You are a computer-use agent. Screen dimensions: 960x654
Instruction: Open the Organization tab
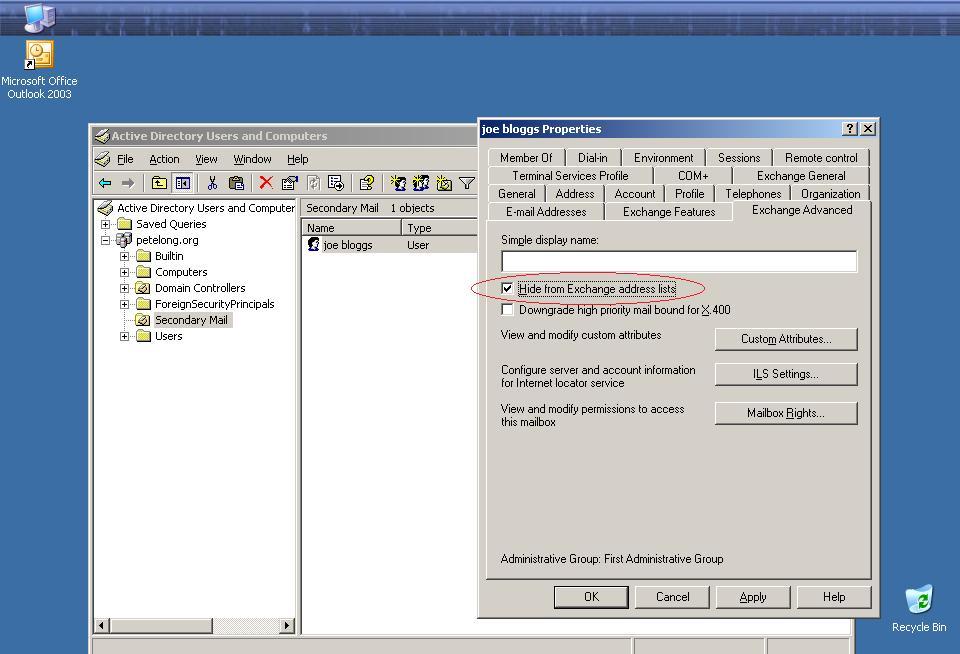coord(830,194)
